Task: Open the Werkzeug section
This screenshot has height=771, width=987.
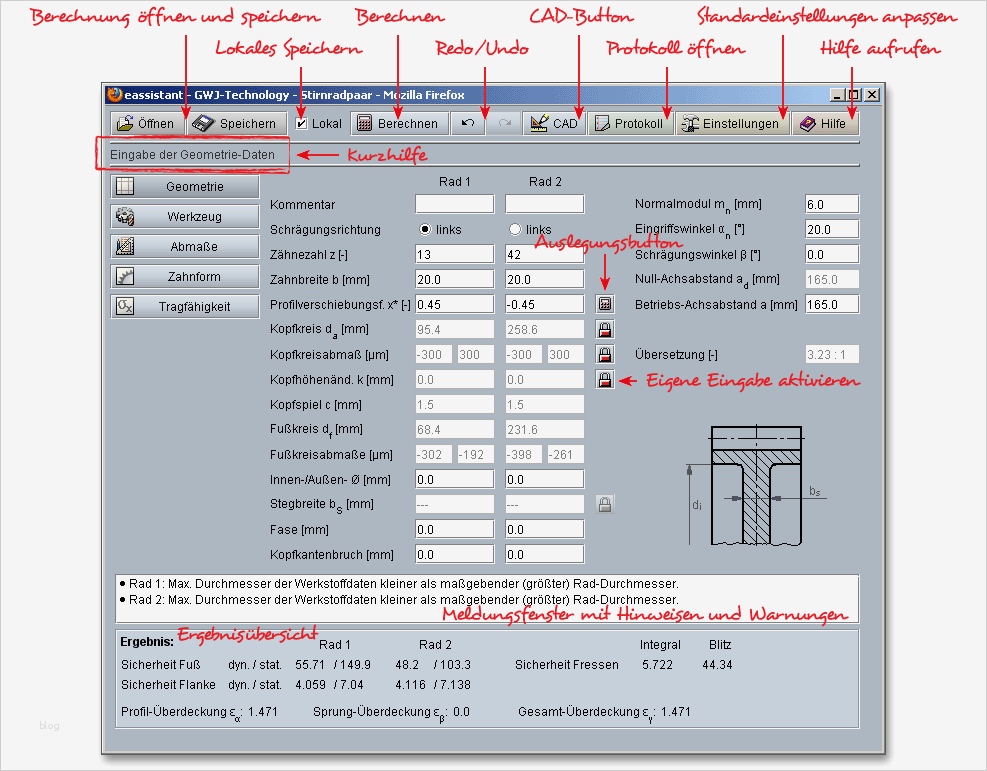Action: pyautogui.click(x=185, y=217)
